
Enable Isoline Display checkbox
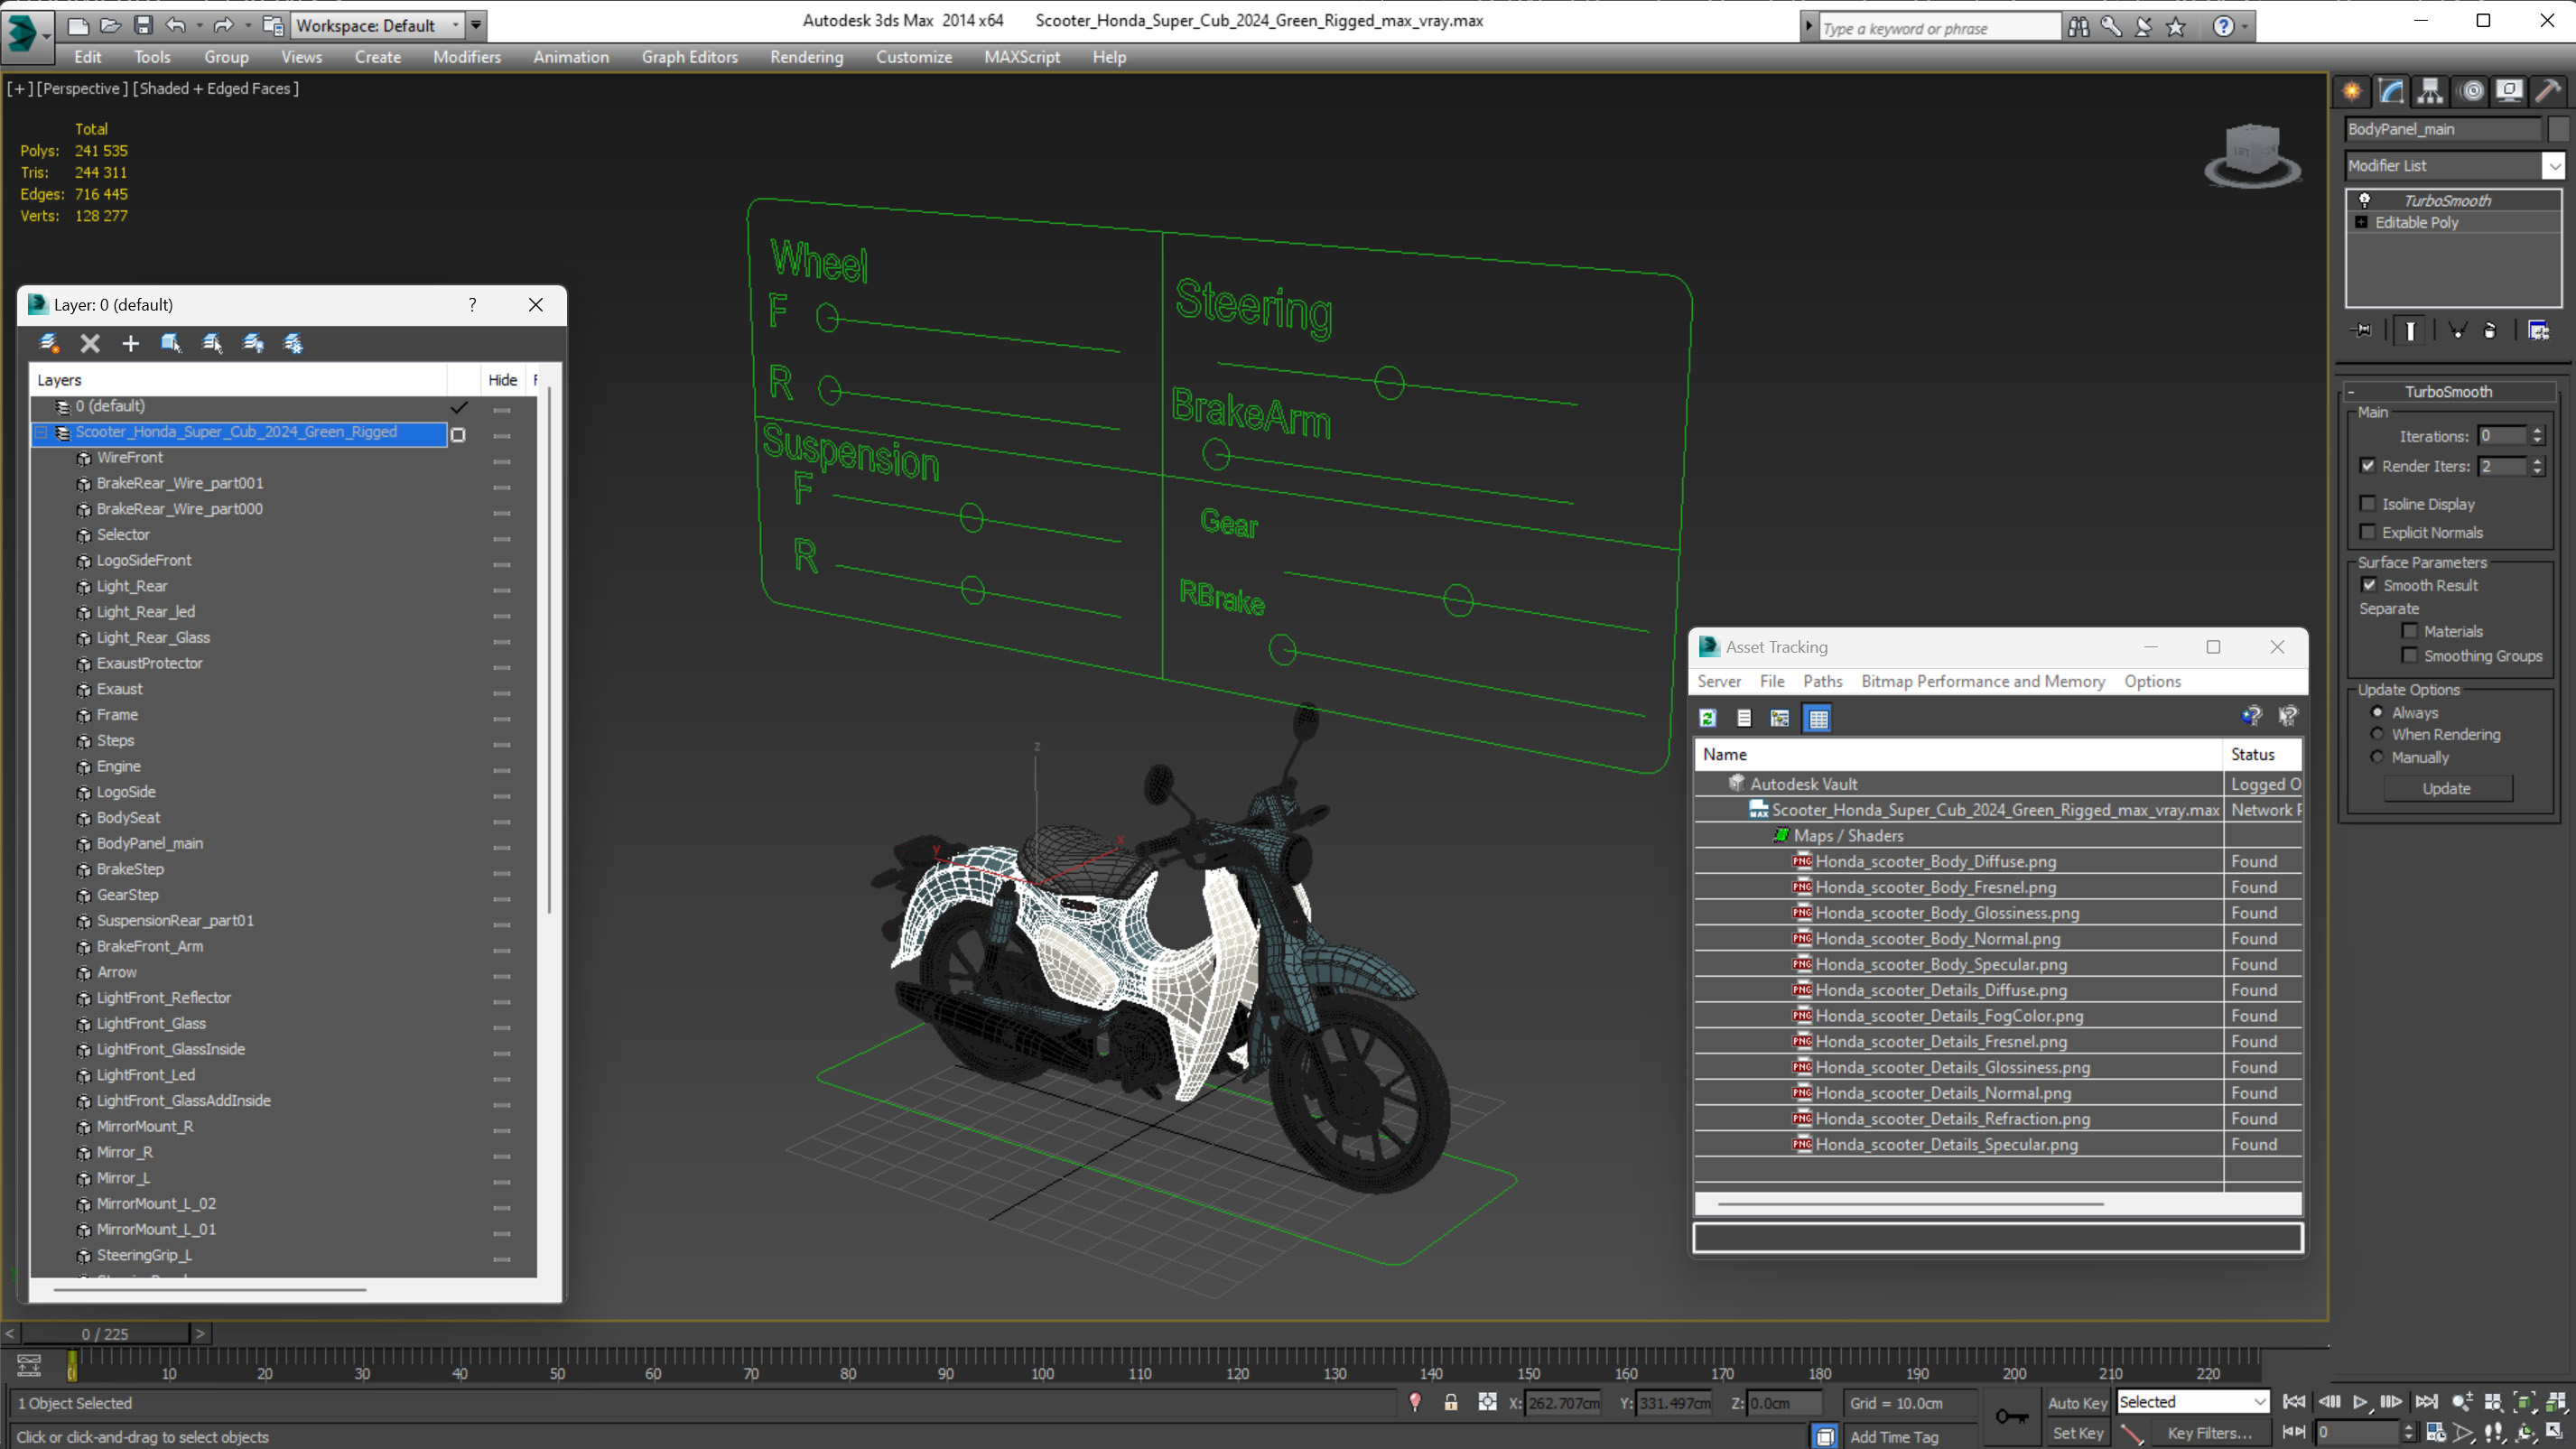point(2368,503)
